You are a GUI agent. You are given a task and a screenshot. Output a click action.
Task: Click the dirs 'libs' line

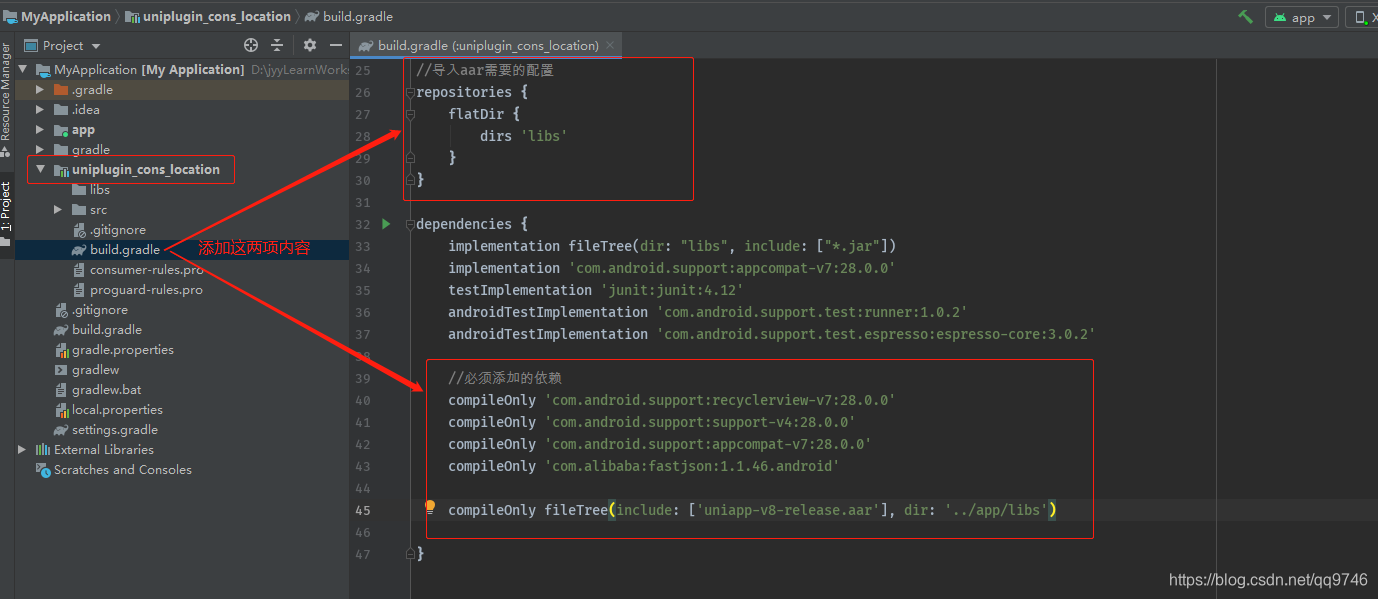tap(524, 136)
